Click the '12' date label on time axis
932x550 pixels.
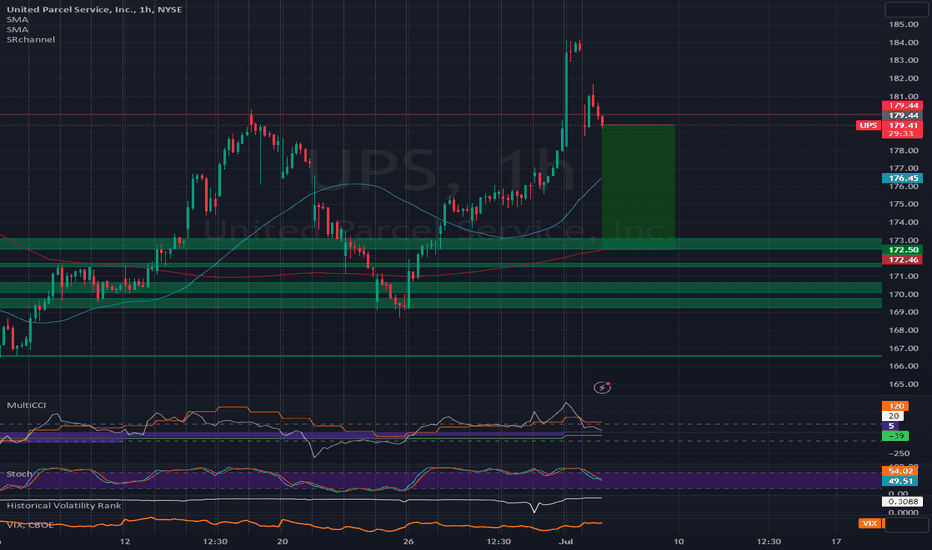tap(125, 541)
